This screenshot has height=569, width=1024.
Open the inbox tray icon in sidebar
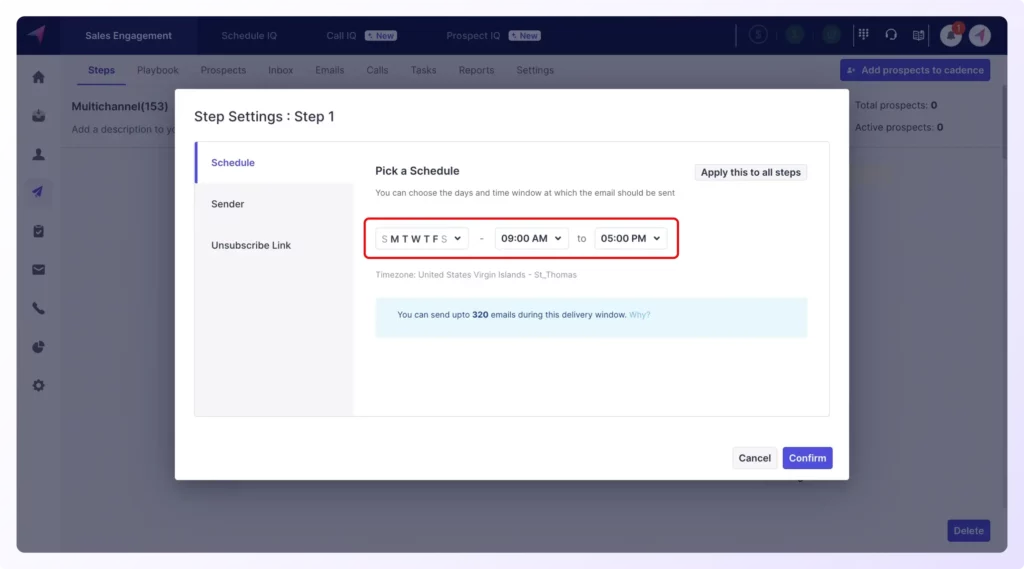click(x=38, y=116)
